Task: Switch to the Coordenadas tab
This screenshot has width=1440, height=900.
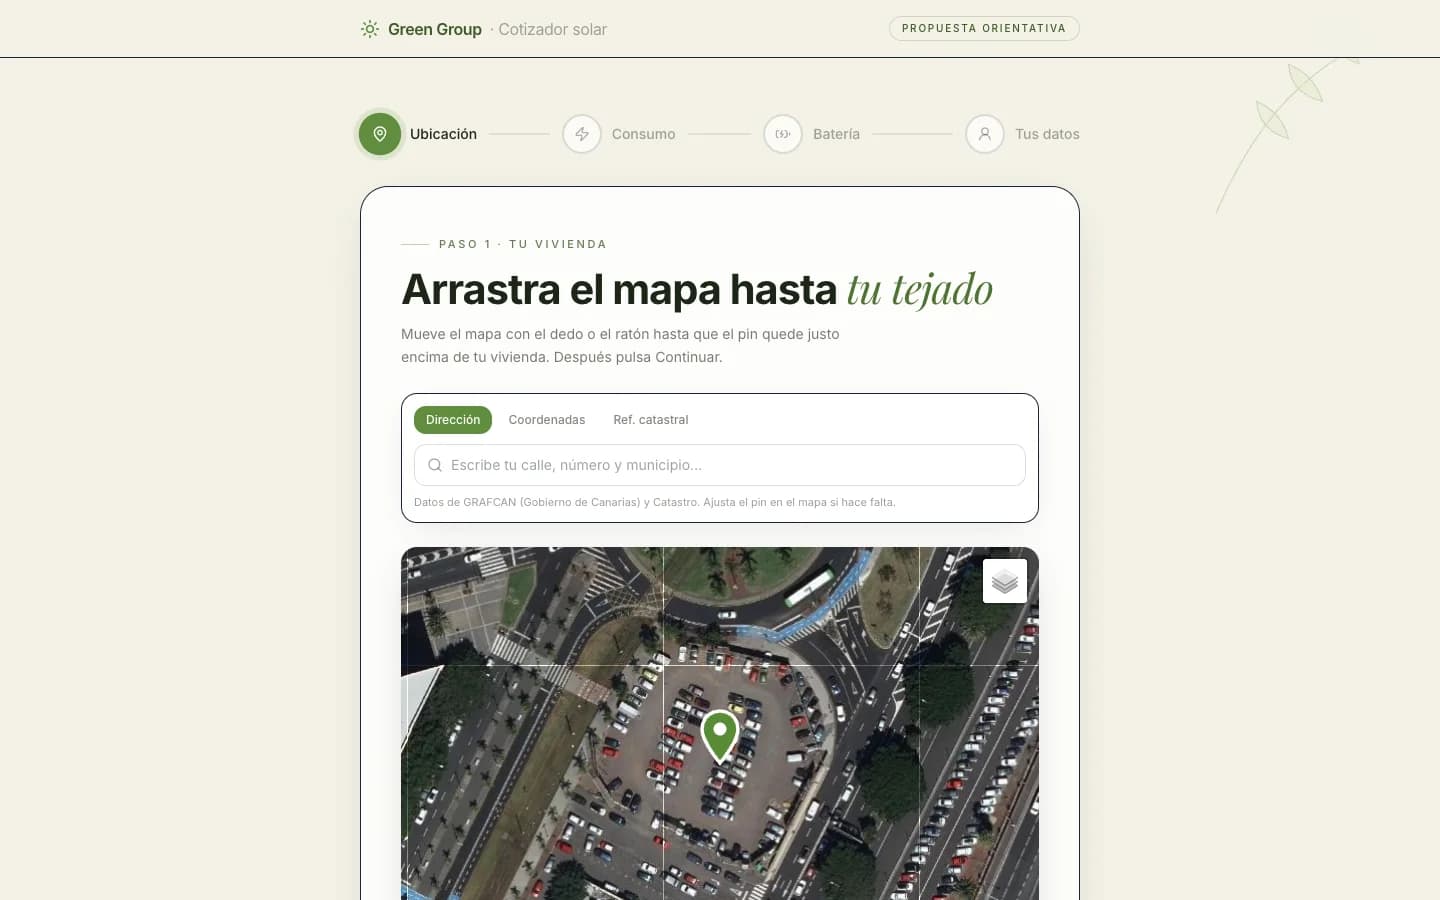Action: coord(547,420)
